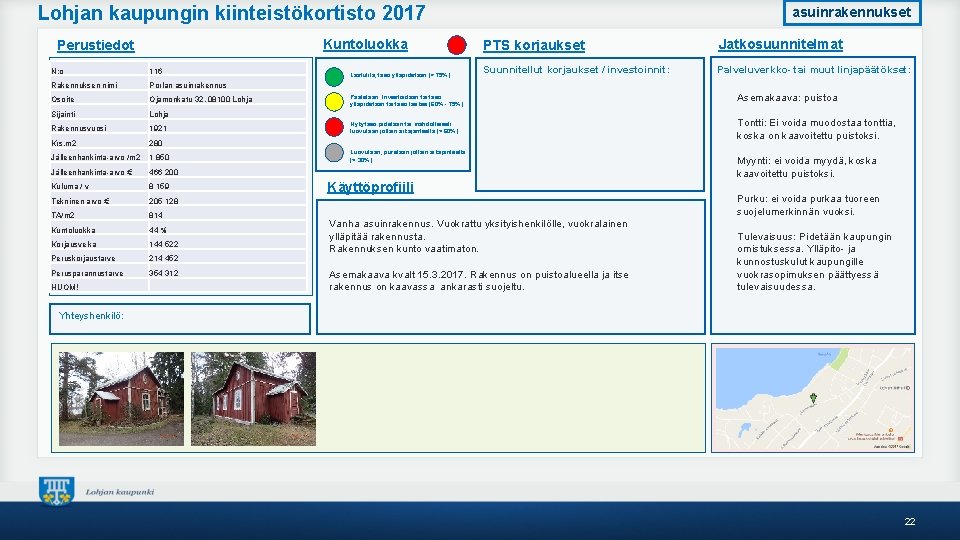Open the Perustiedot heading link
This screenshot has width=960, height=540.
point(96,45)
